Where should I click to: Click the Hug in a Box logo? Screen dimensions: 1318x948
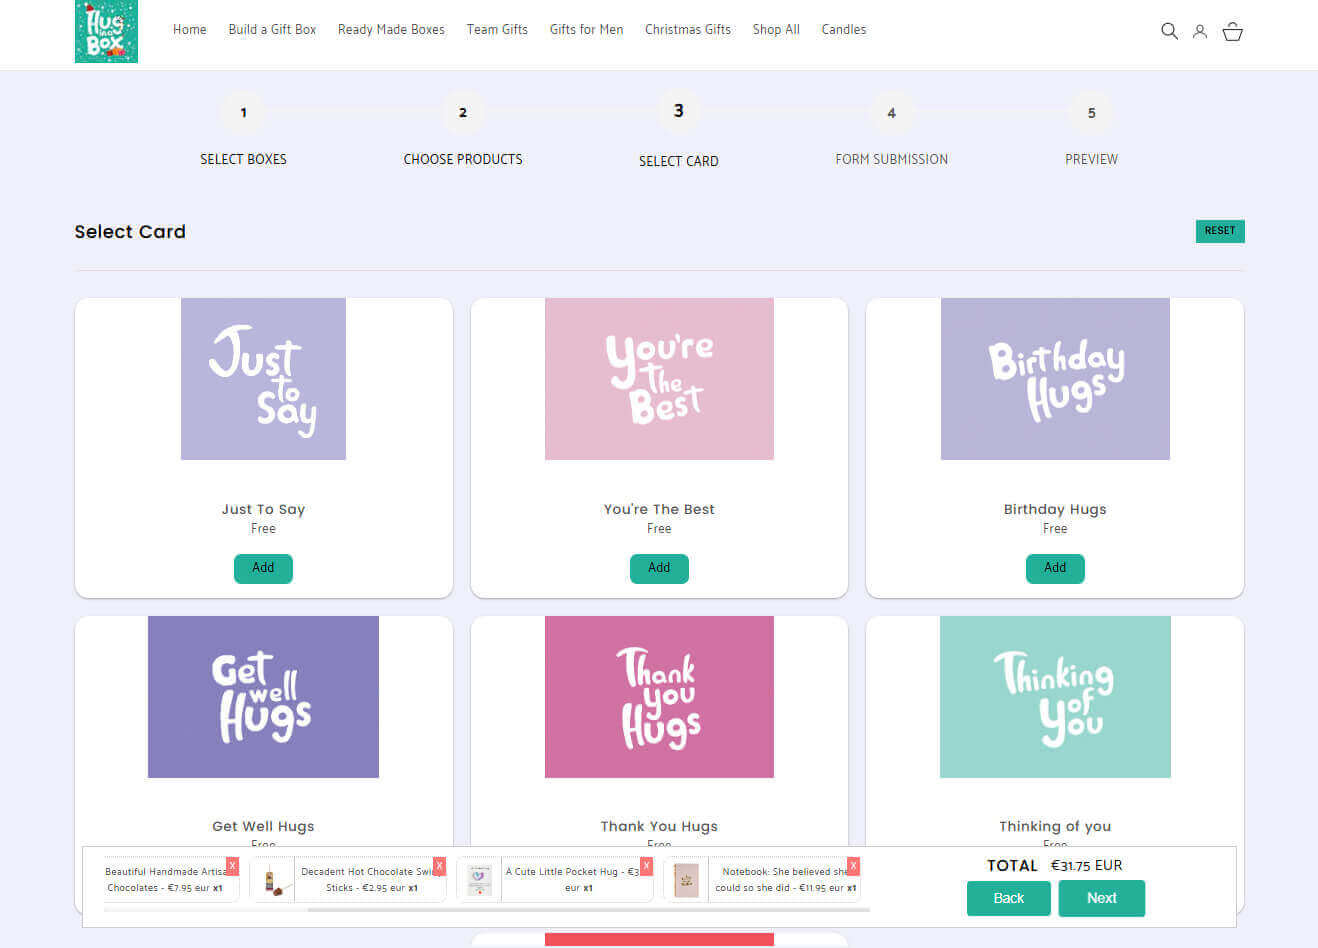106,31
